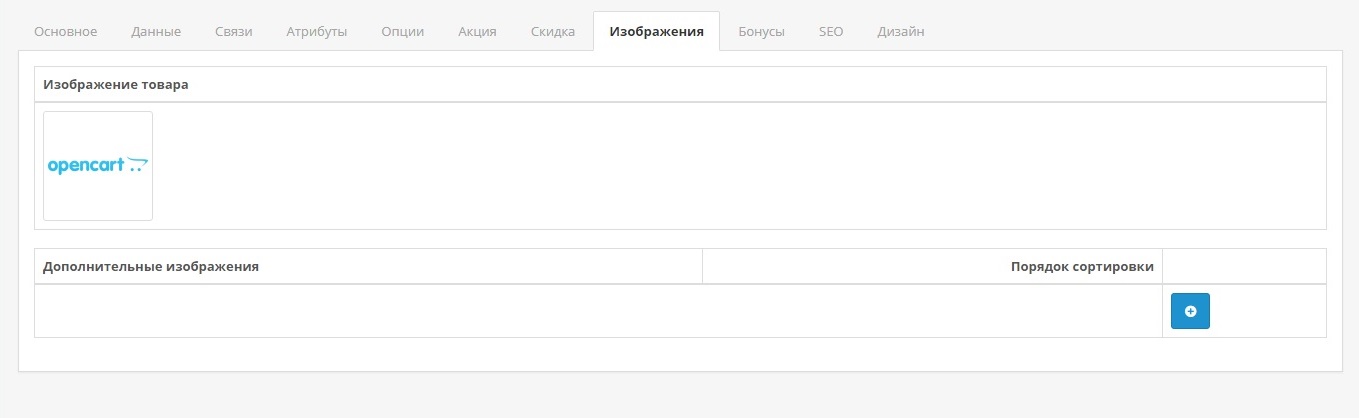Click empty header cell above add button

pyautogui.click(x=1244, y=267)
